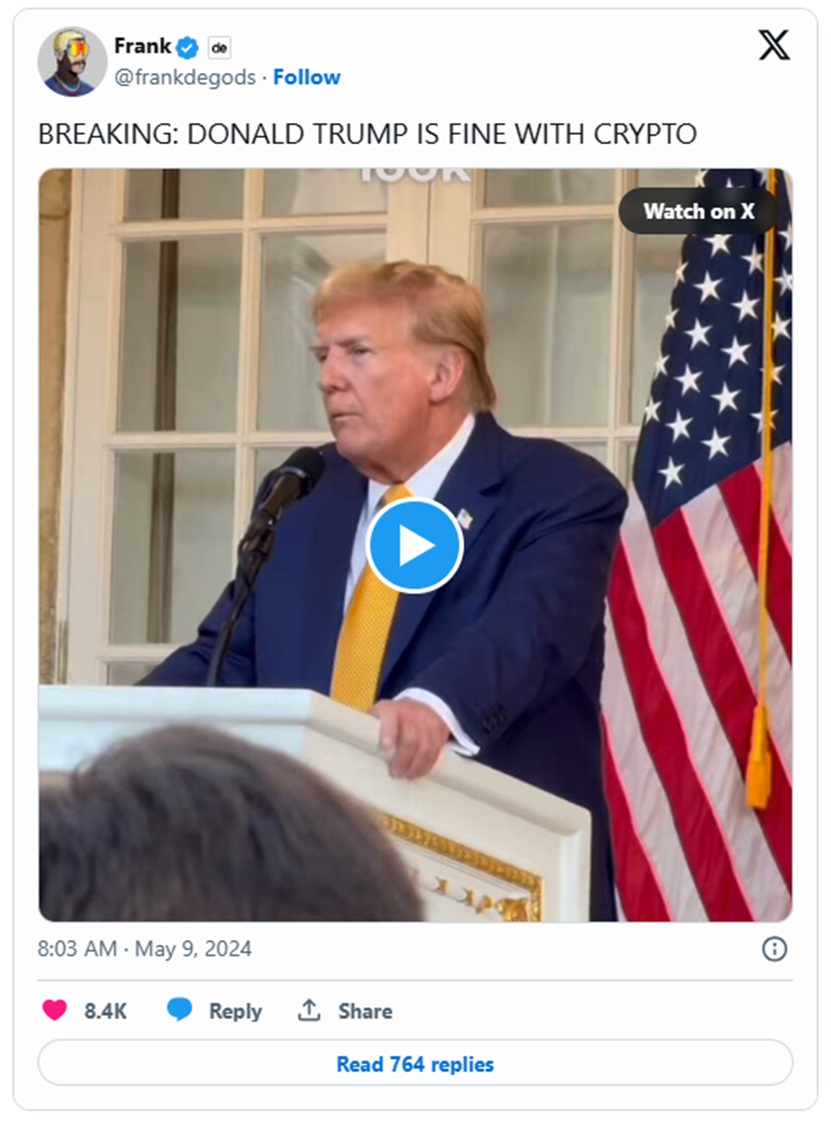Follow the @frankdegods account
The height and width of the screenshot is (1128, 831).
tap(306, 77)
